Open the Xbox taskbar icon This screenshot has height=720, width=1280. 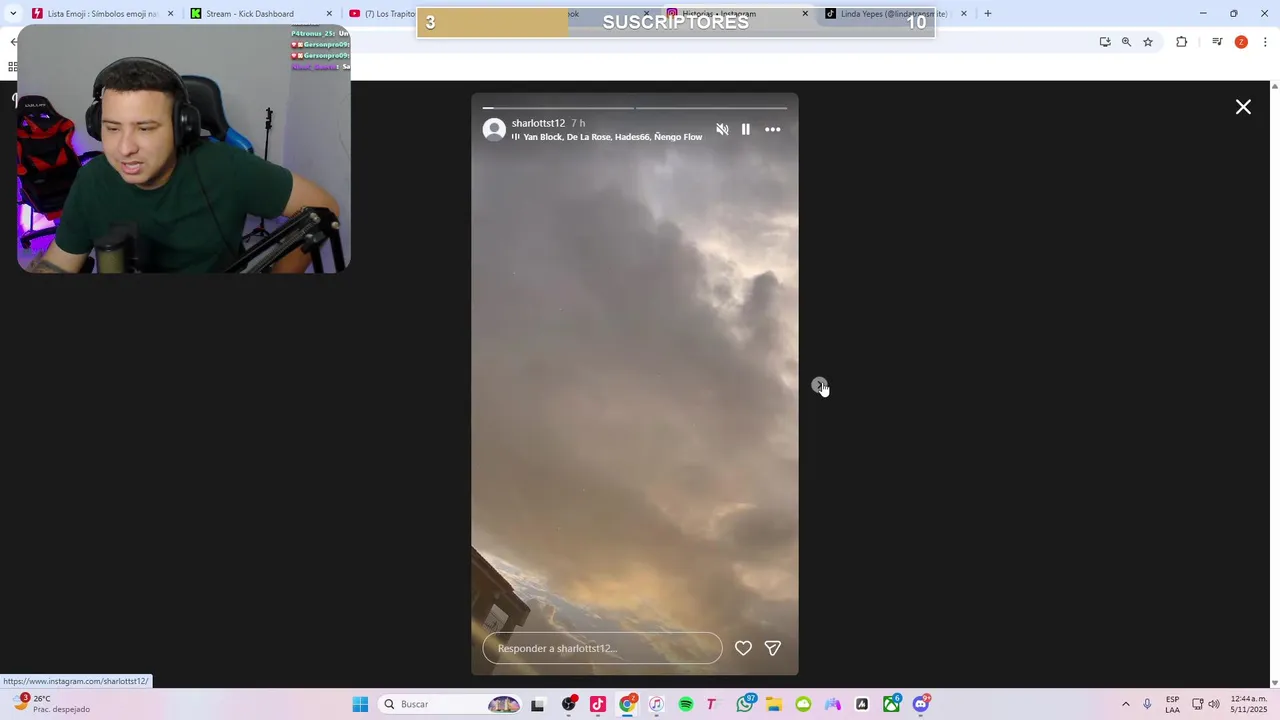tap(891, 704)
